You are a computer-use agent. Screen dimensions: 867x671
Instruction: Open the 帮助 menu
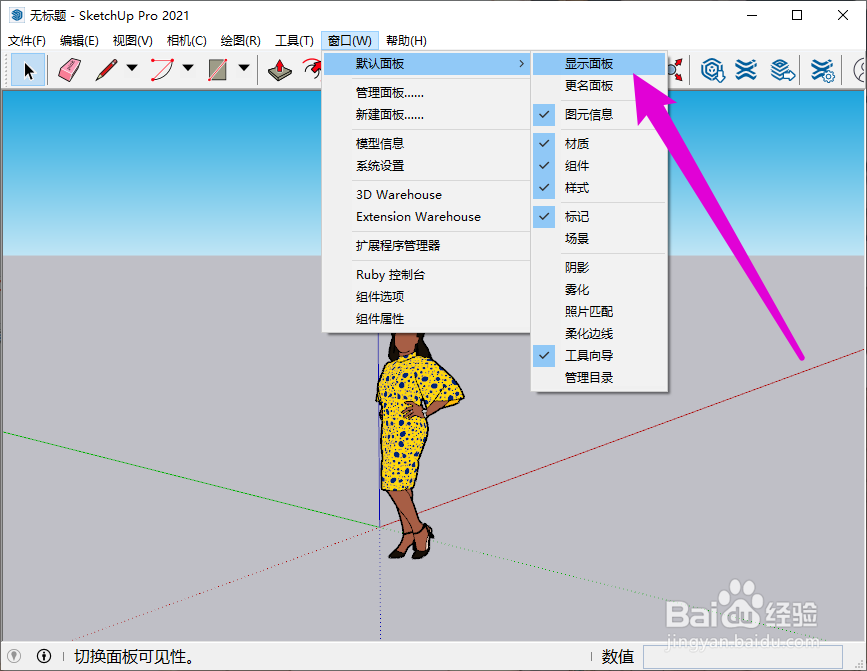click(404, 40)
